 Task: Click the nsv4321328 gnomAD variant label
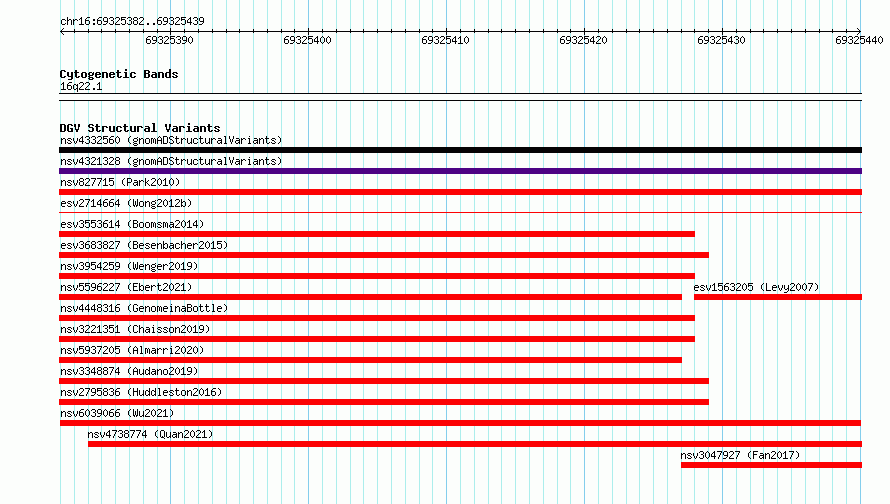[x=171, y=161]
